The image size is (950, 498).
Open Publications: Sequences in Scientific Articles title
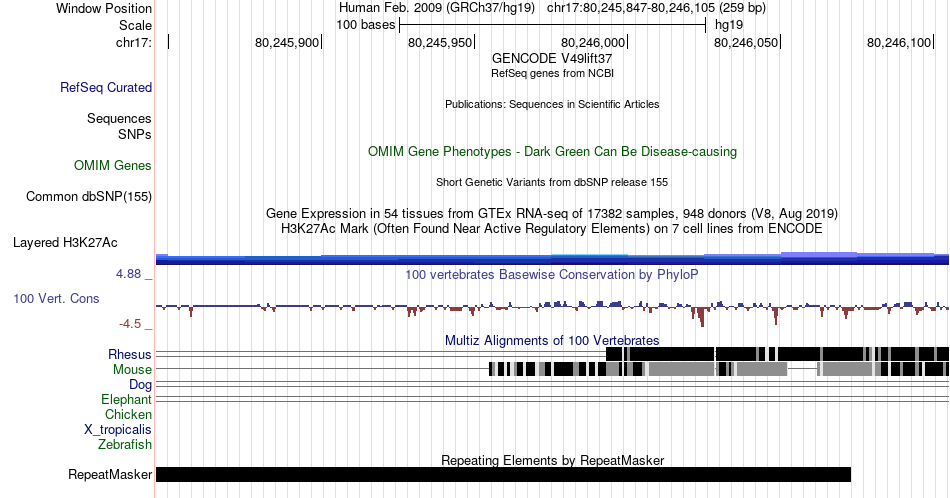(552, 104)
